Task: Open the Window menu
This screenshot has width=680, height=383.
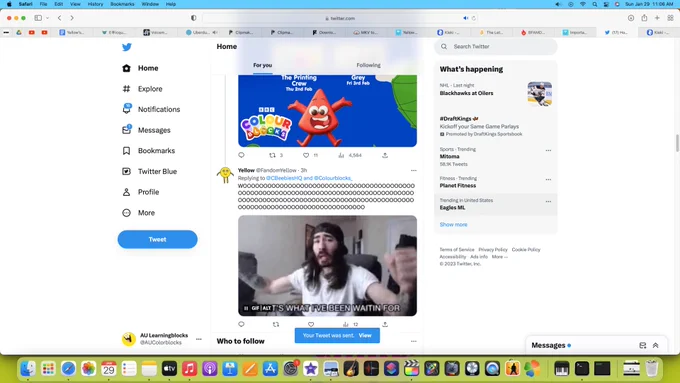Action: pyautogui.click(x=150, y=4)
